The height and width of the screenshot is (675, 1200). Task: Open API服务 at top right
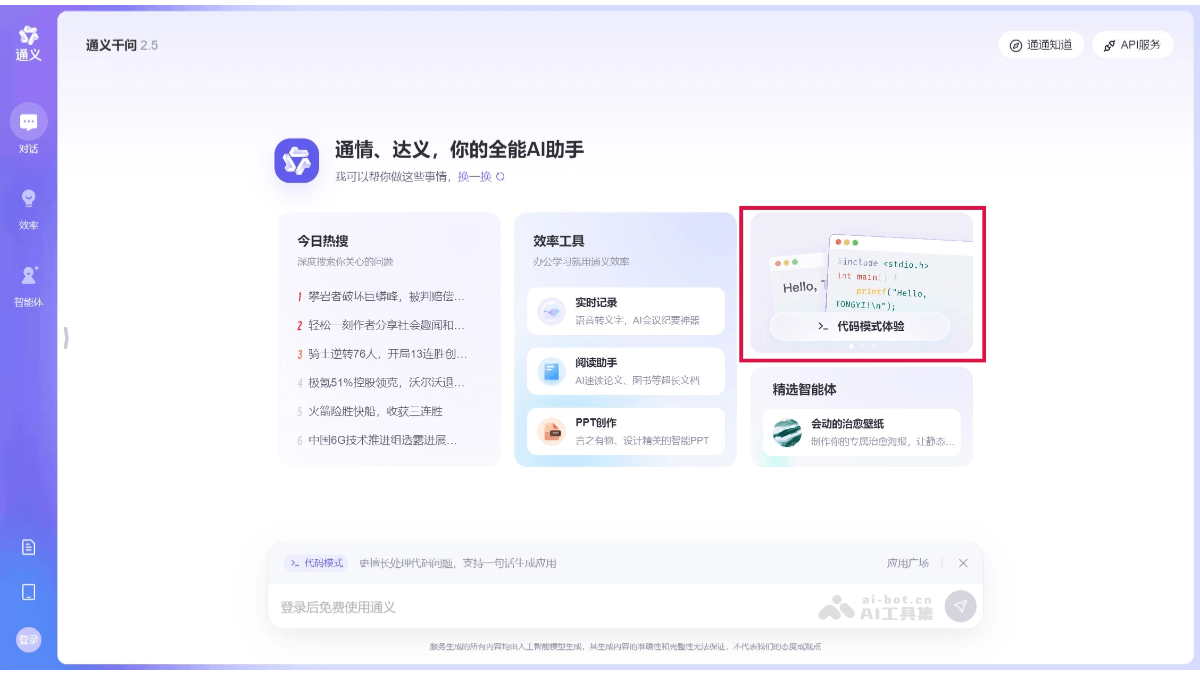1132,45
